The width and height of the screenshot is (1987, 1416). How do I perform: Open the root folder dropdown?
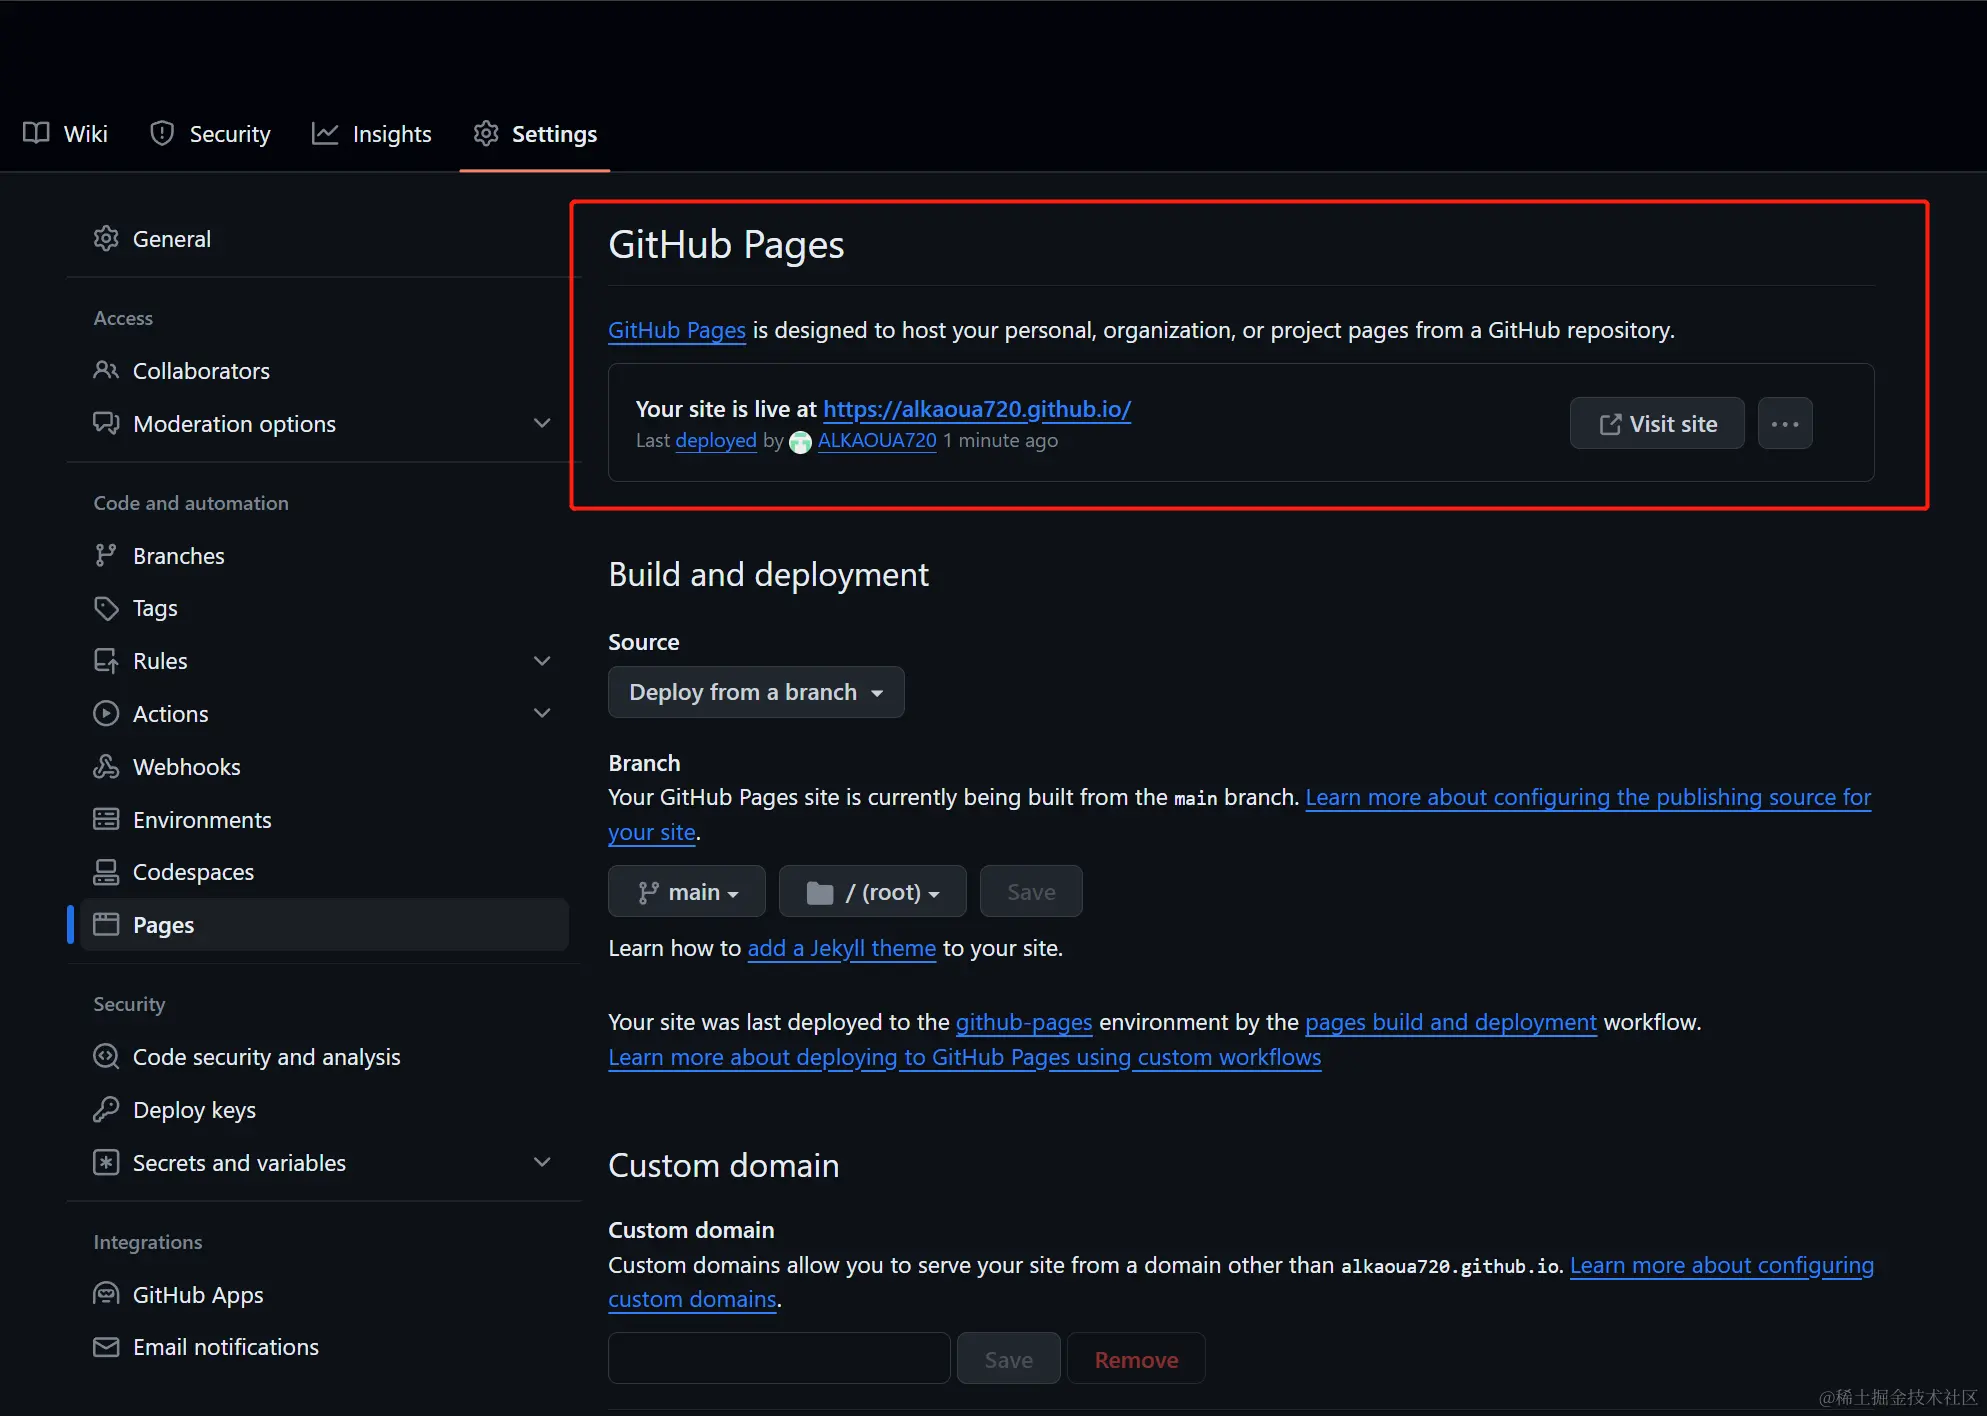click(x=871, y=891)
